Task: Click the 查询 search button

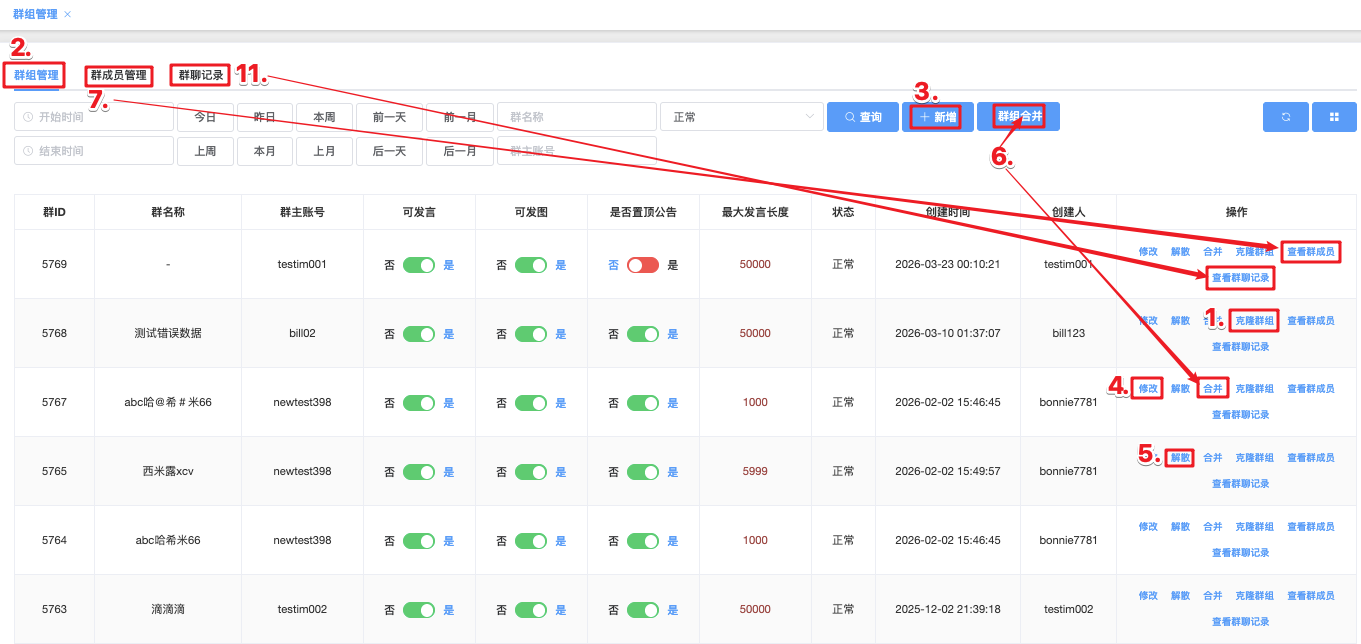Action: 862,117
